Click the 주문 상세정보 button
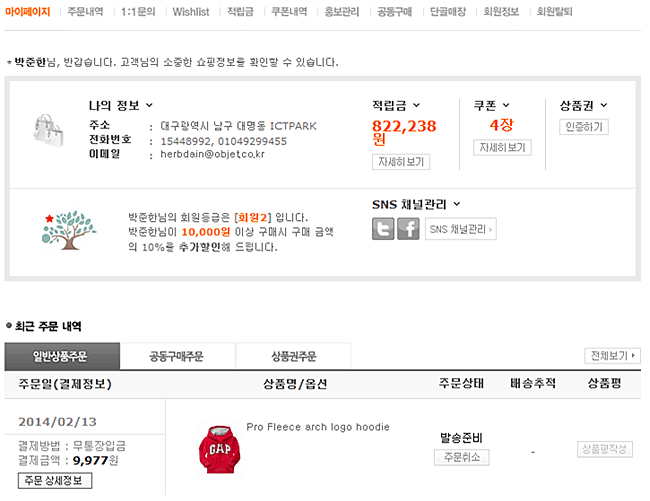This screenshot has width=650, height=501. (55, 481)
